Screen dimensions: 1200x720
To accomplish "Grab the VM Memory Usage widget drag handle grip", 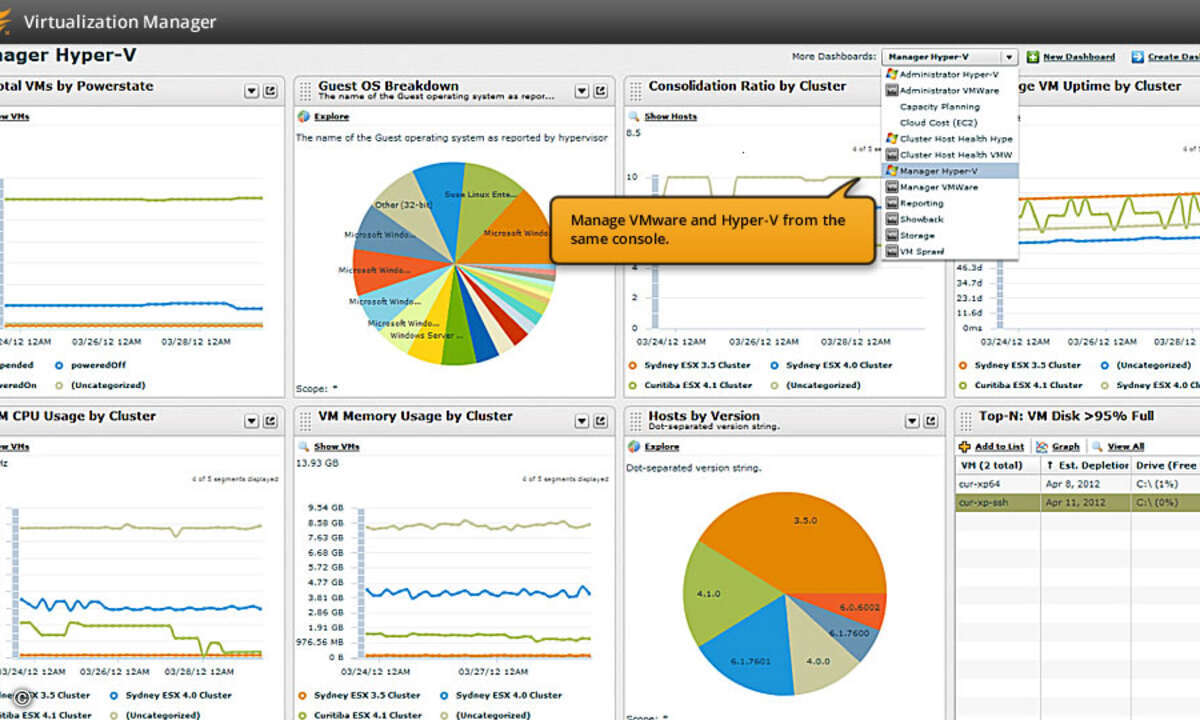I will pyautogui.click(x=305, y=421).
